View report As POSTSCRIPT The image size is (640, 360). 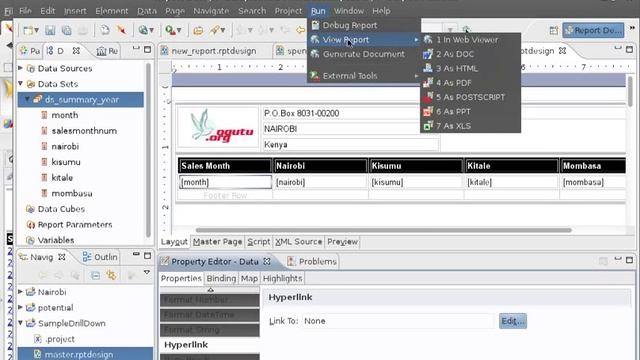click(470, 97)
